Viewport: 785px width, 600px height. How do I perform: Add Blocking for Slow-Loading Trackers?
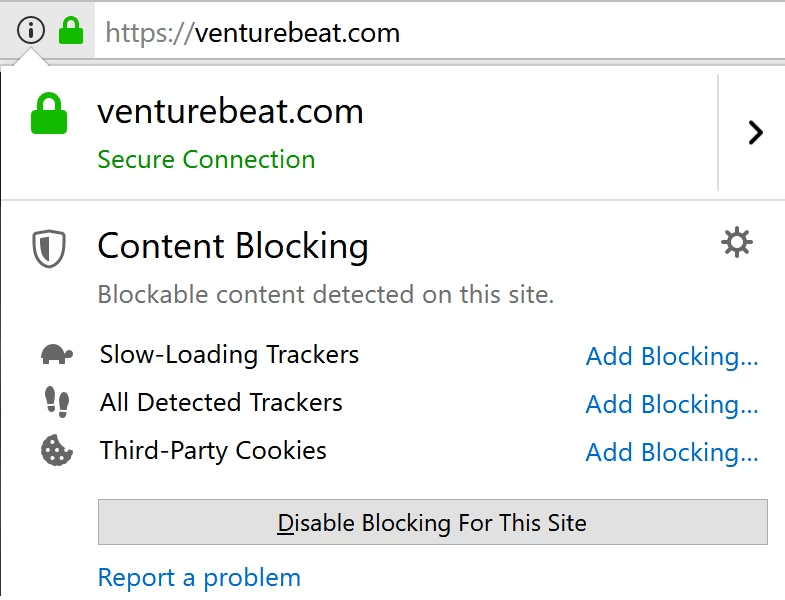tap(671, 357)
